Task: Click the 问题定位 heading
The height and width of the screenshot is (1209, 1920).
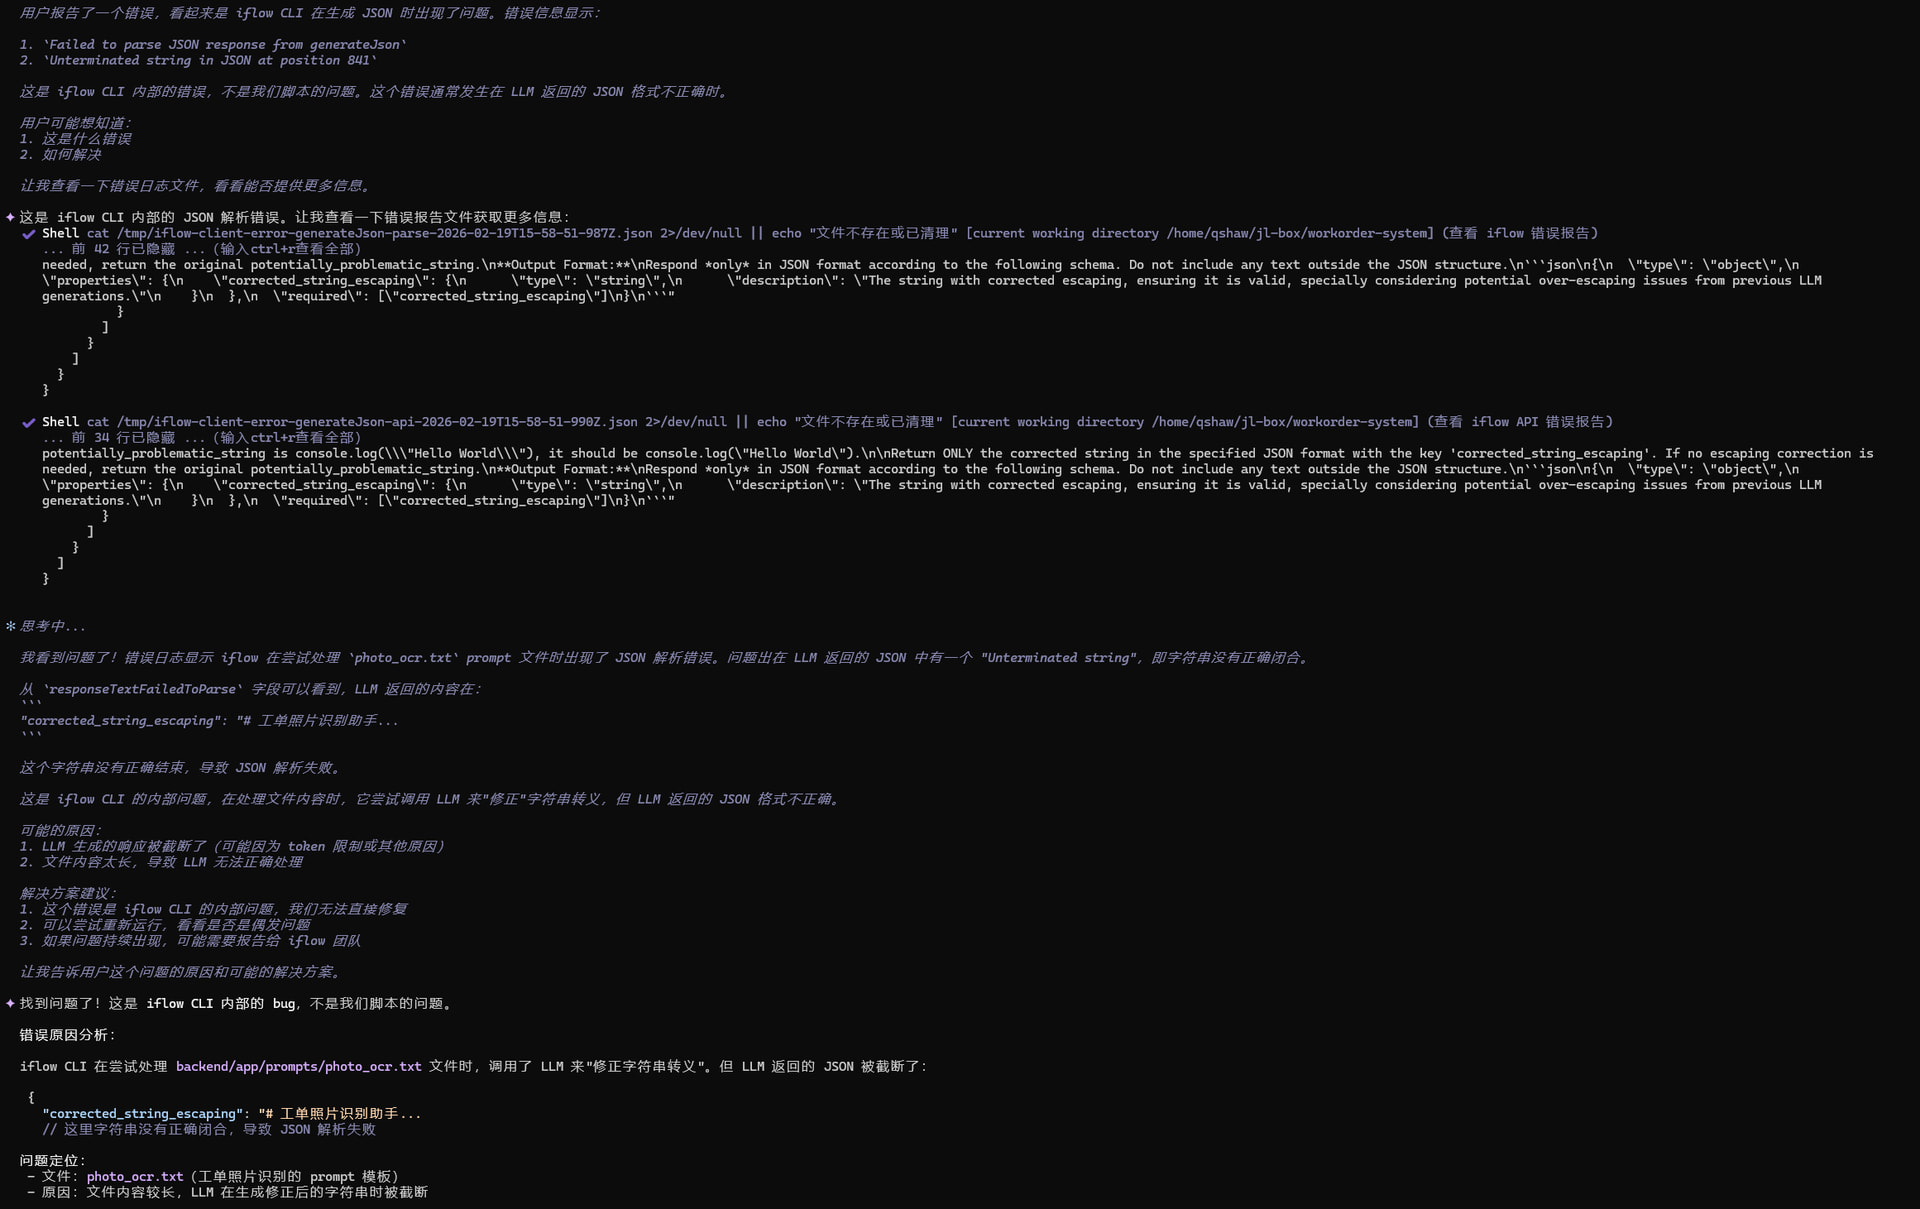Action: point(53,1161)
